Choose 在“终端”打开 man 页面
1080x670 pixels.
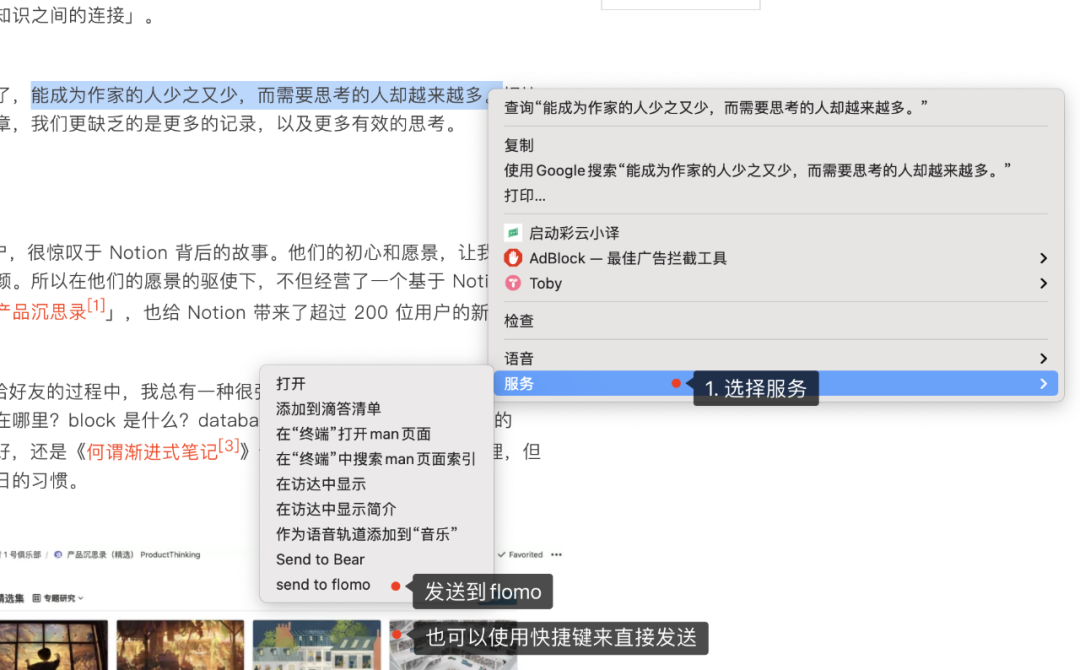coord(376,434)
